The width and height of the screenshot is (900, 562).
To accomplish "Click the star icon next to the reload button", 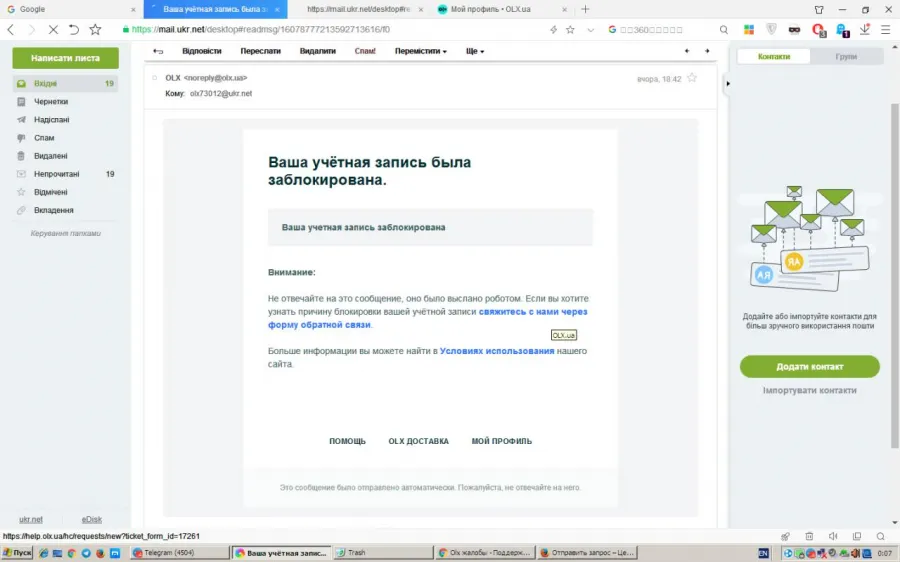I will (x=95, y=29).
